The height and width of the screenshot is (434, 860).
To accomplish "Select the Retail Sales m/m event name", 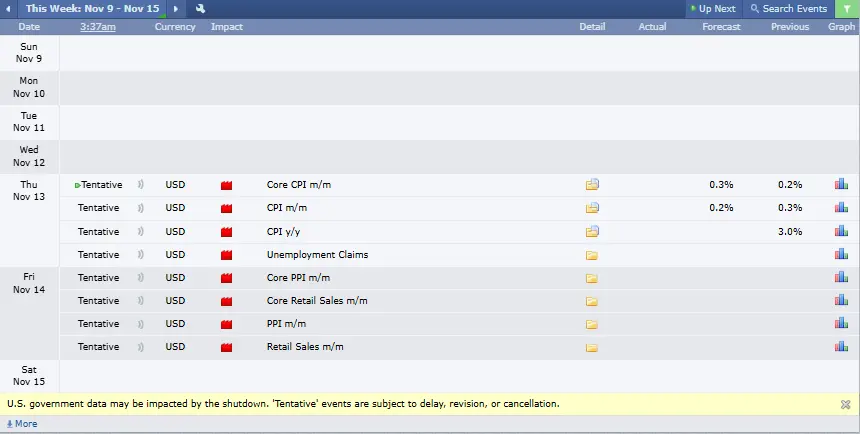I will click(305, 347).
